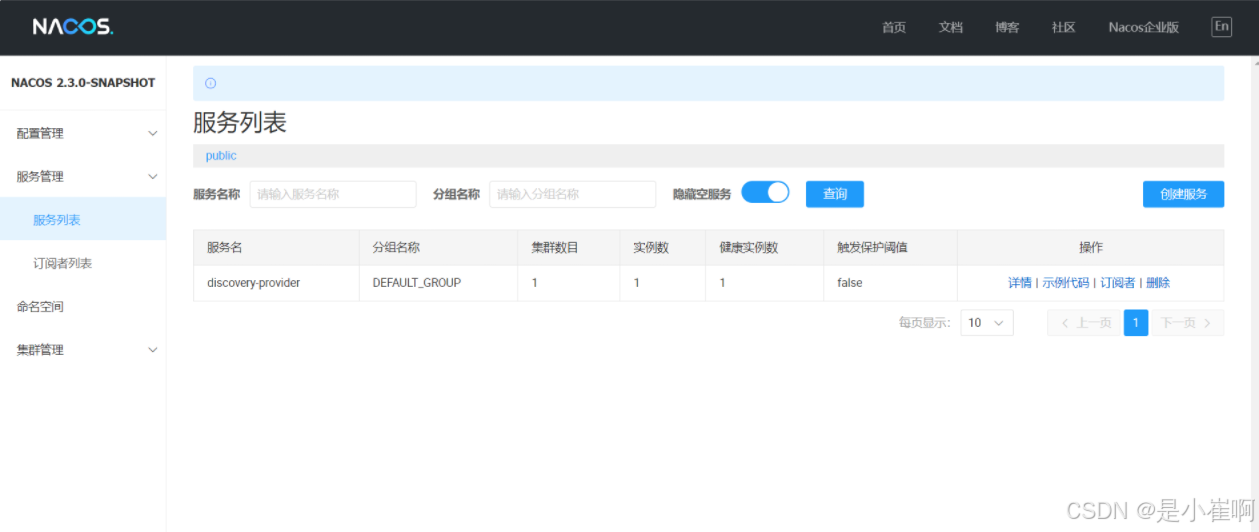
Task: Click the discovery-provider service name cell
Action: point(276,283)
